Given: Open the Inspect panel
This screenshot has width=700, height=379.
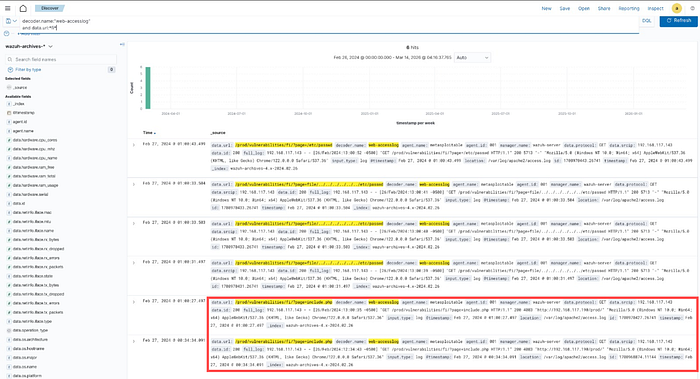Looking at the screenshot, I should click(655, 8).
